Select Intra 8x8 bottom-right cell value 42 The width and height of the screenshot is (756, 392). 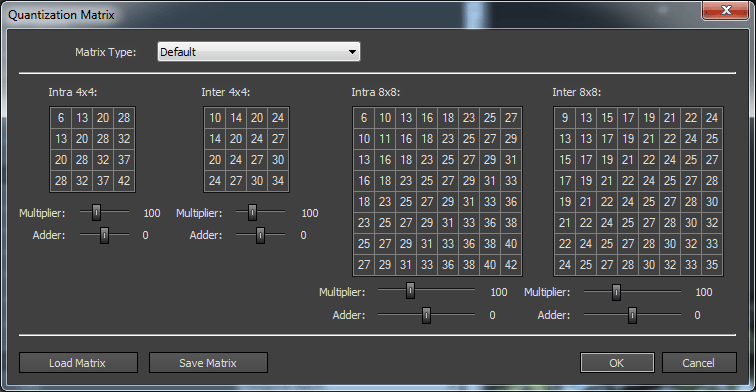[x=511, y=265]
